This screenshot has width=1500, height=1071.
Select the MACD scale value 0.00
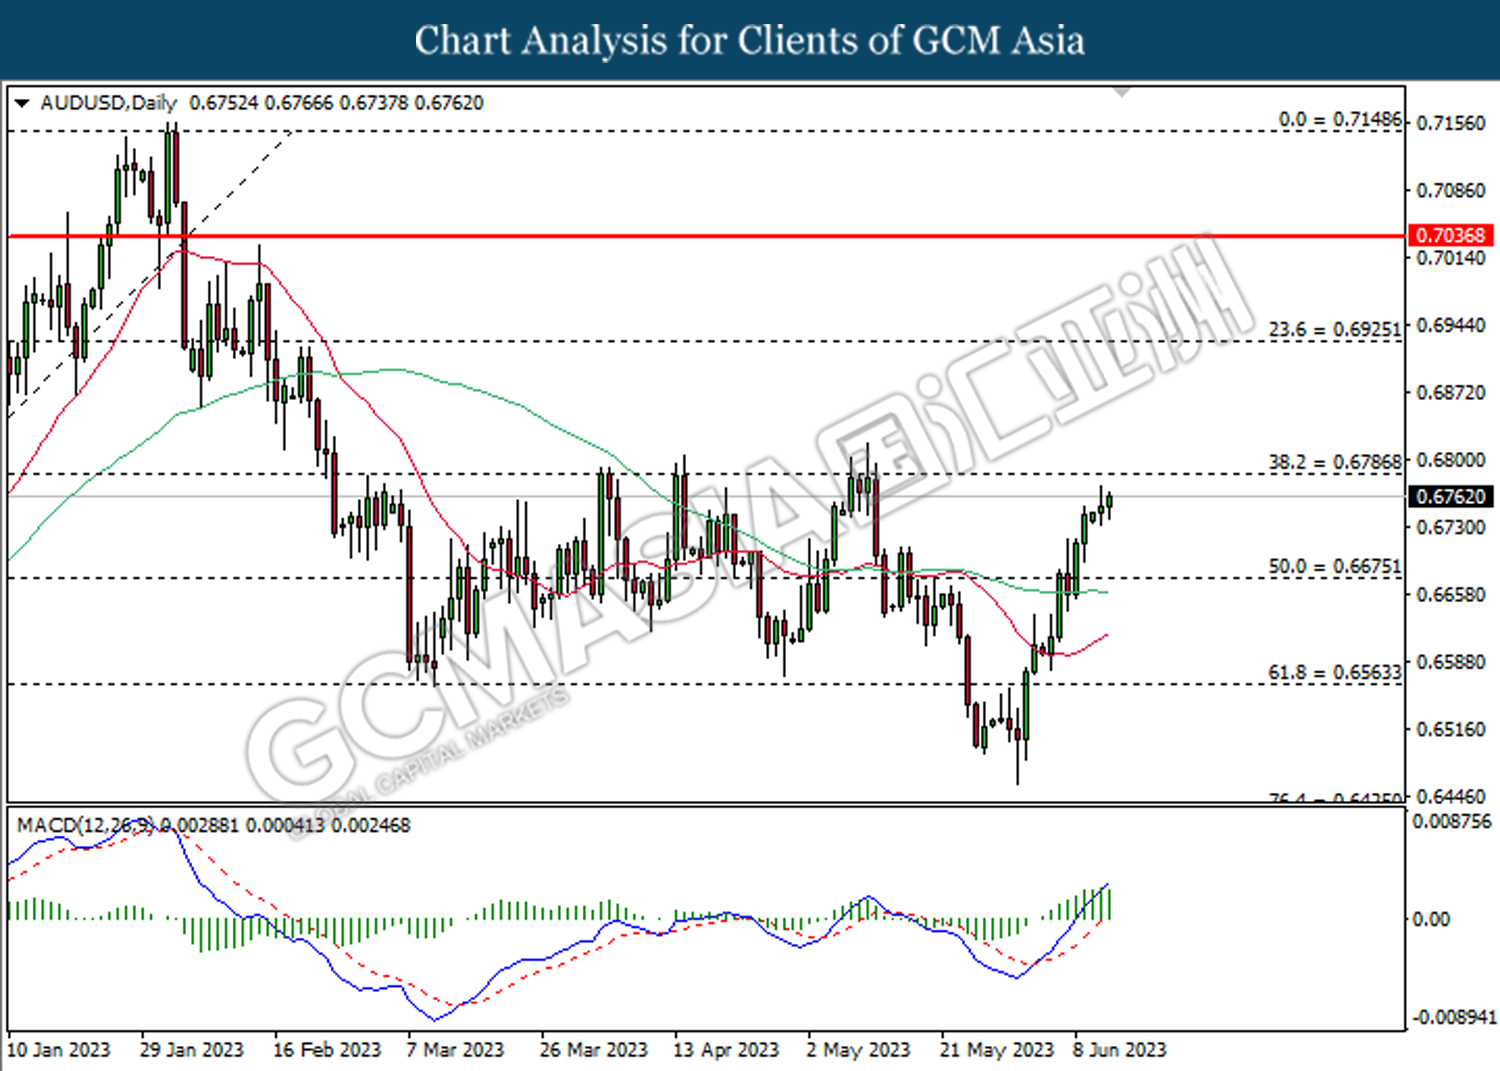1431,919
